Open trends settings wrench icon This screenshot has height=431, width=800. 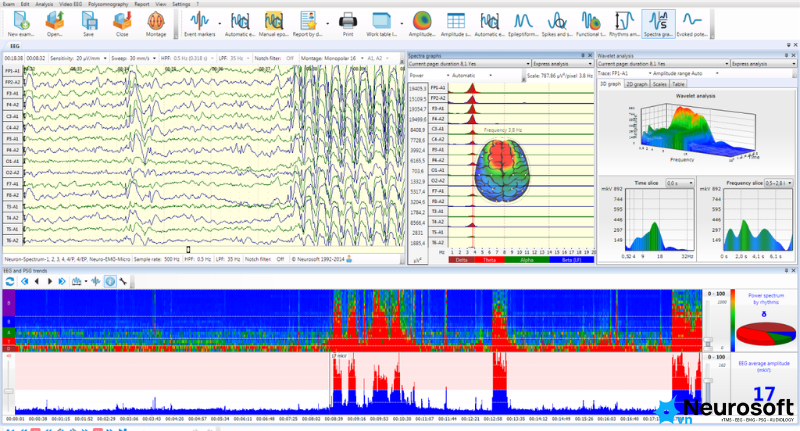coord(123,281)
